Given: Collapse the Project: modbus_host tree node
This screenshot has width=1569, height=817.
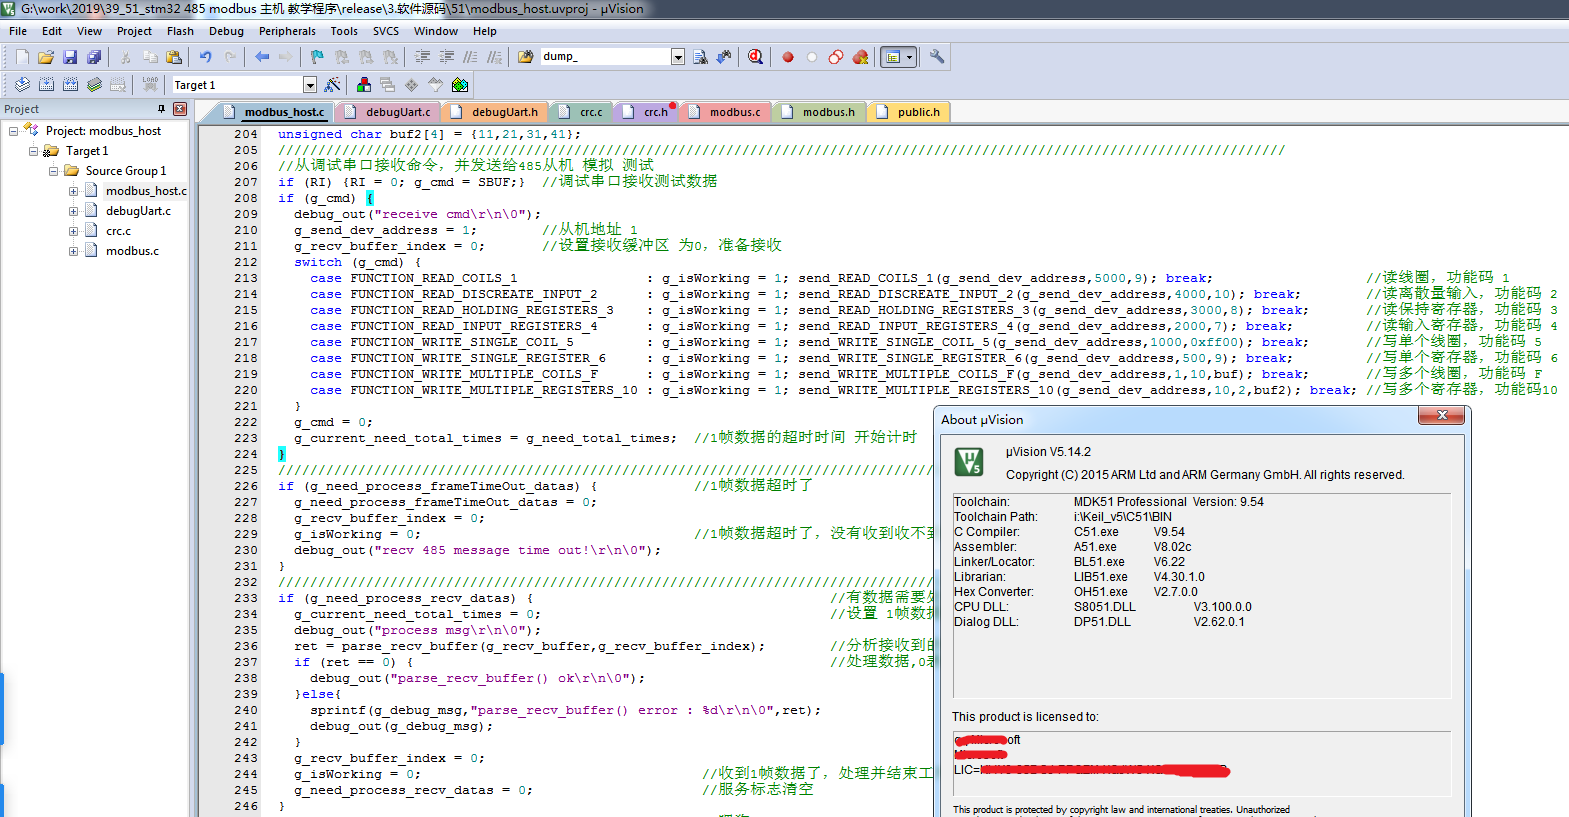Looking at the screenshot, I should coord(14,131).
